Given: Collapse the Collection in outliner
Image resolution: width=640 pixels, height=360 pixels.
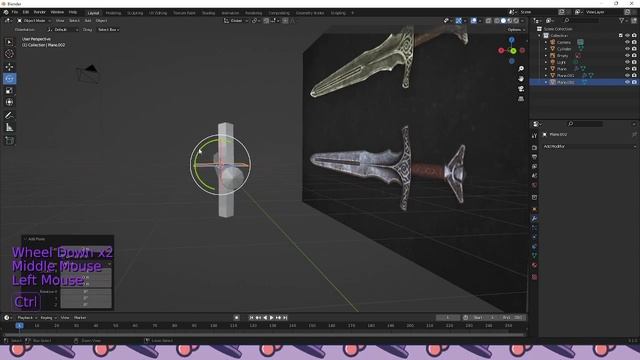Looking at the screenshot, I should click(x=539, y=36).
